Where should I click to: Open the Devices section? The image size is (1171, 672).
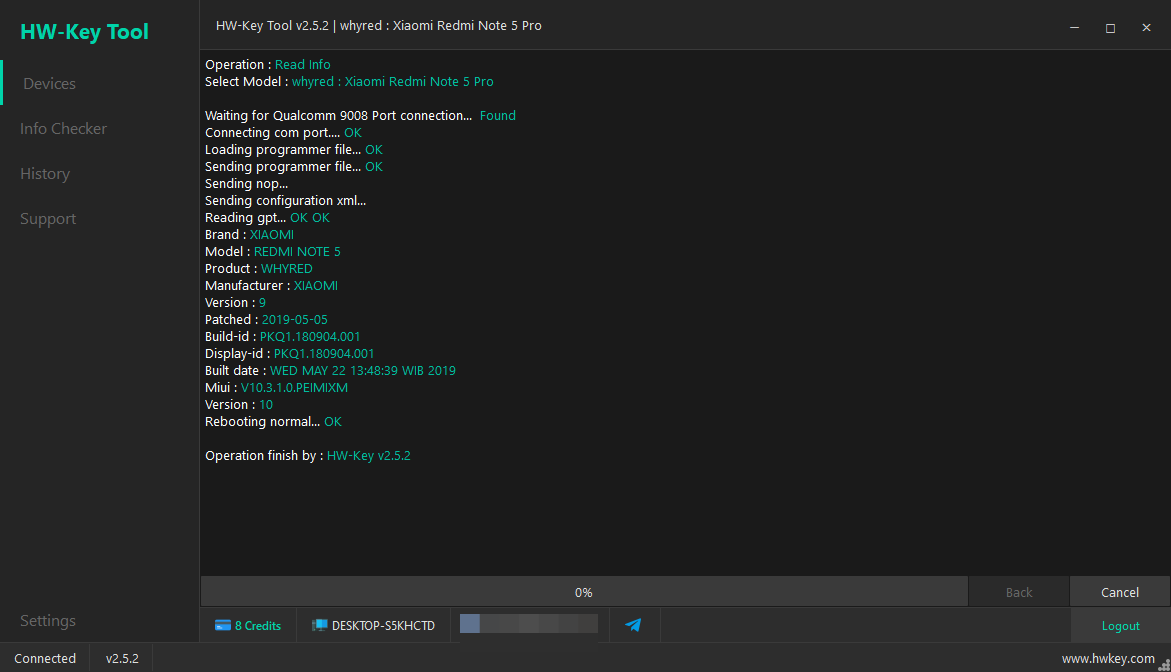pos(49,84)
